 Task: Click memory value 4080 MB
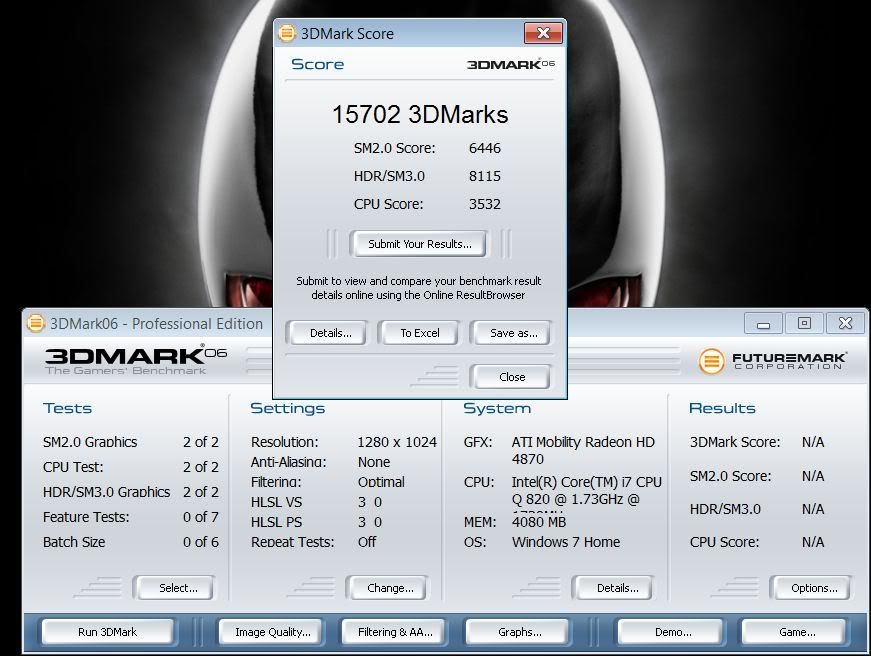539,522
